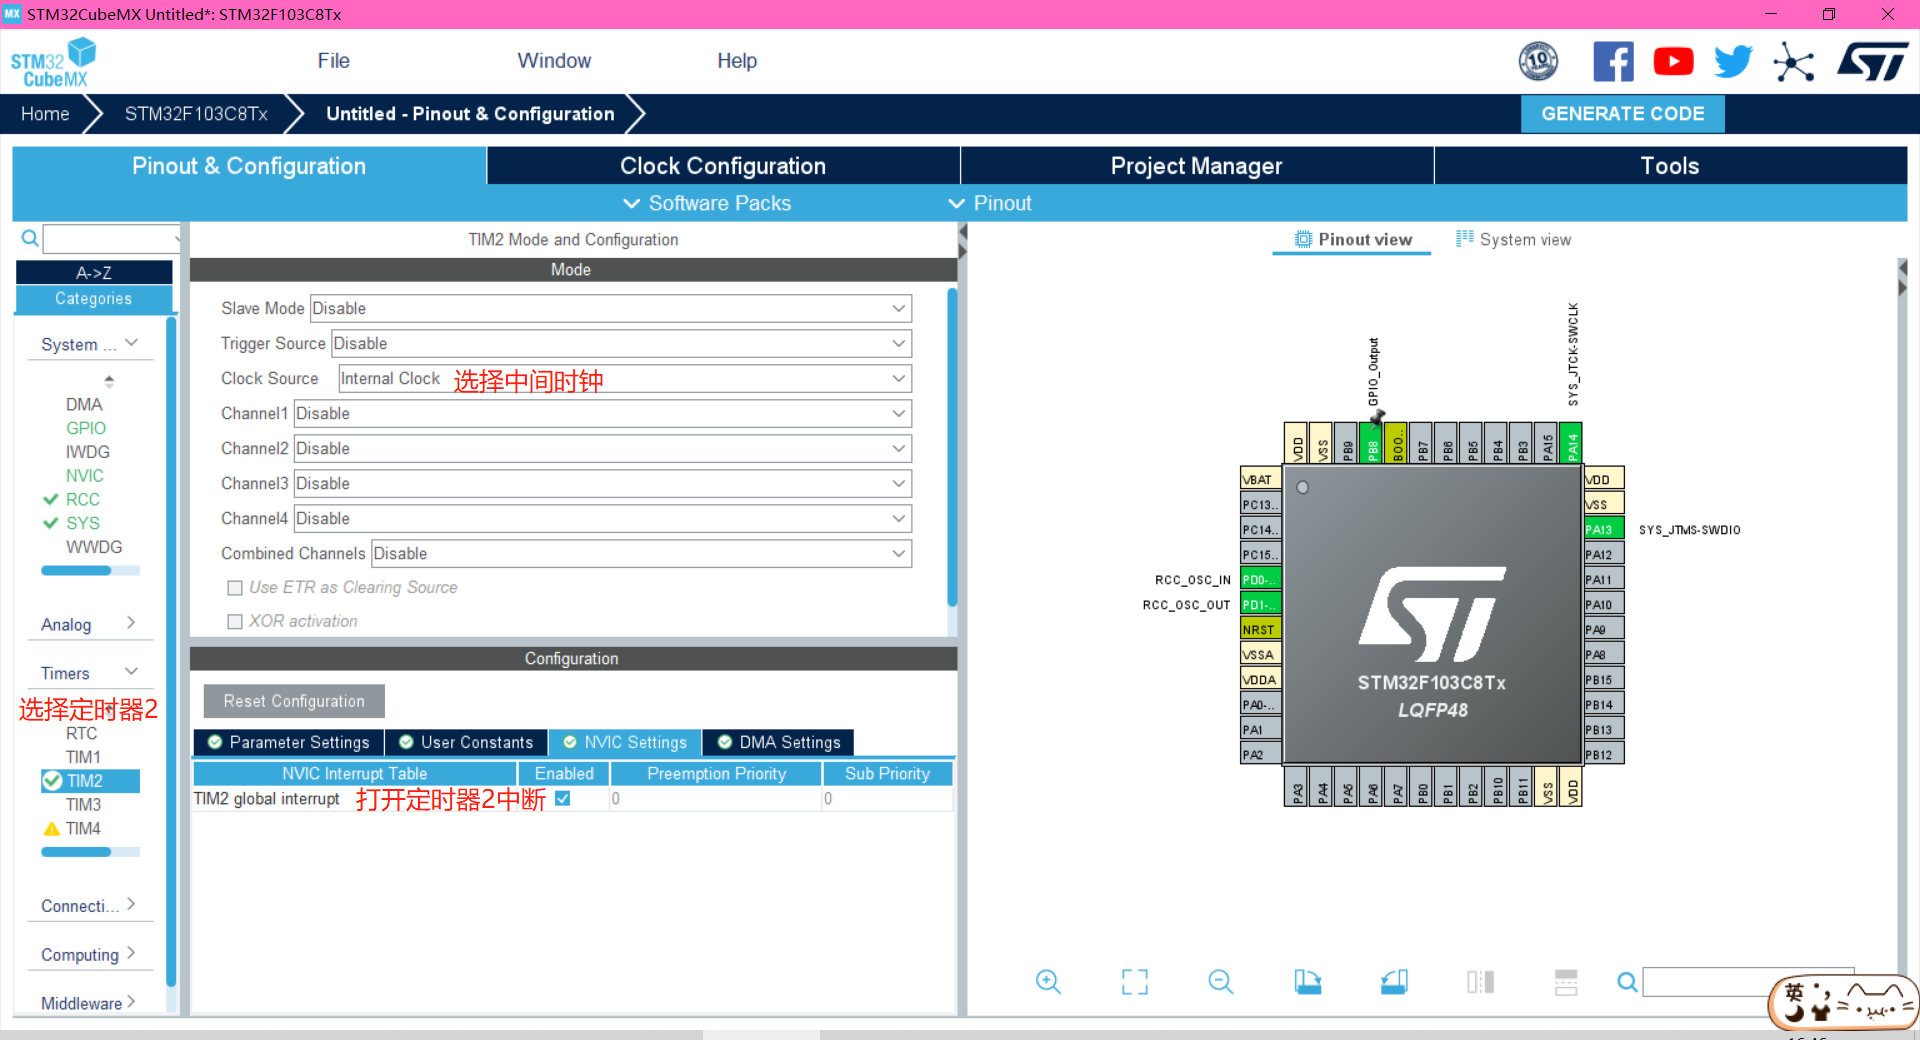This screenshot has height=1040, width=1920.
Task: Open the Trigger Source dropdown
Action: pyautogui.click(x=621, y=343)
